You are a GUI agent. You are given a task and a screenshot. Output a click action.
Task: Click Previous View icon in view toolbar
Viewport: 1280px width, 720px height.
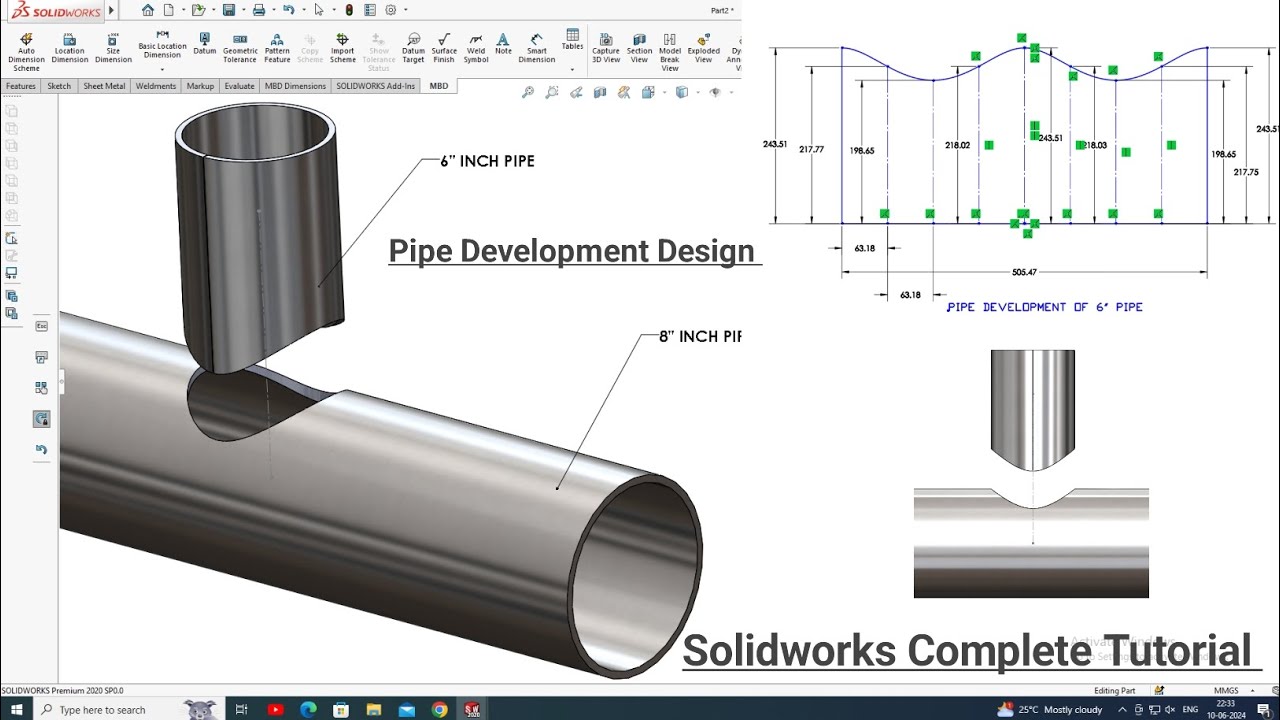(x=576, y=92)
